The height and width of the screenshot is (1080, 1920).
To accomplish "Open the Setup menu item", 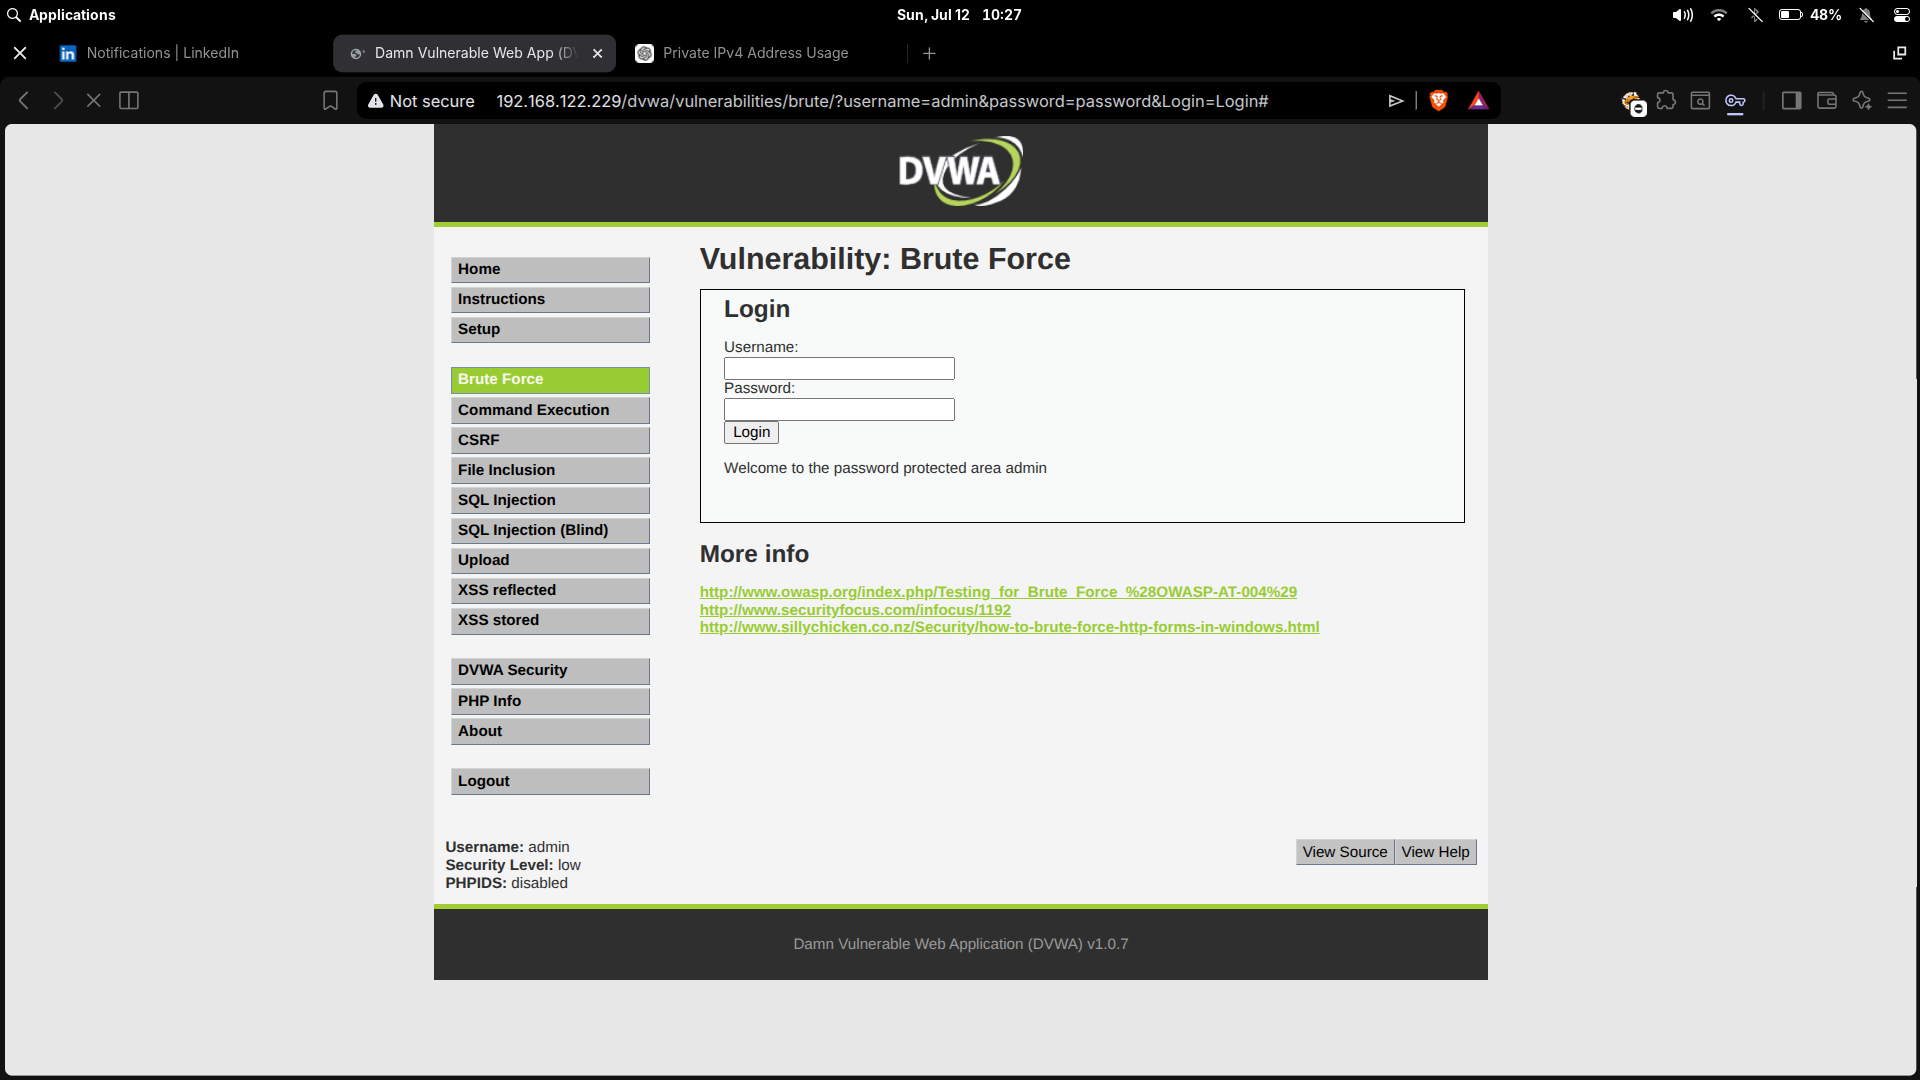I will tap(550, 330).
